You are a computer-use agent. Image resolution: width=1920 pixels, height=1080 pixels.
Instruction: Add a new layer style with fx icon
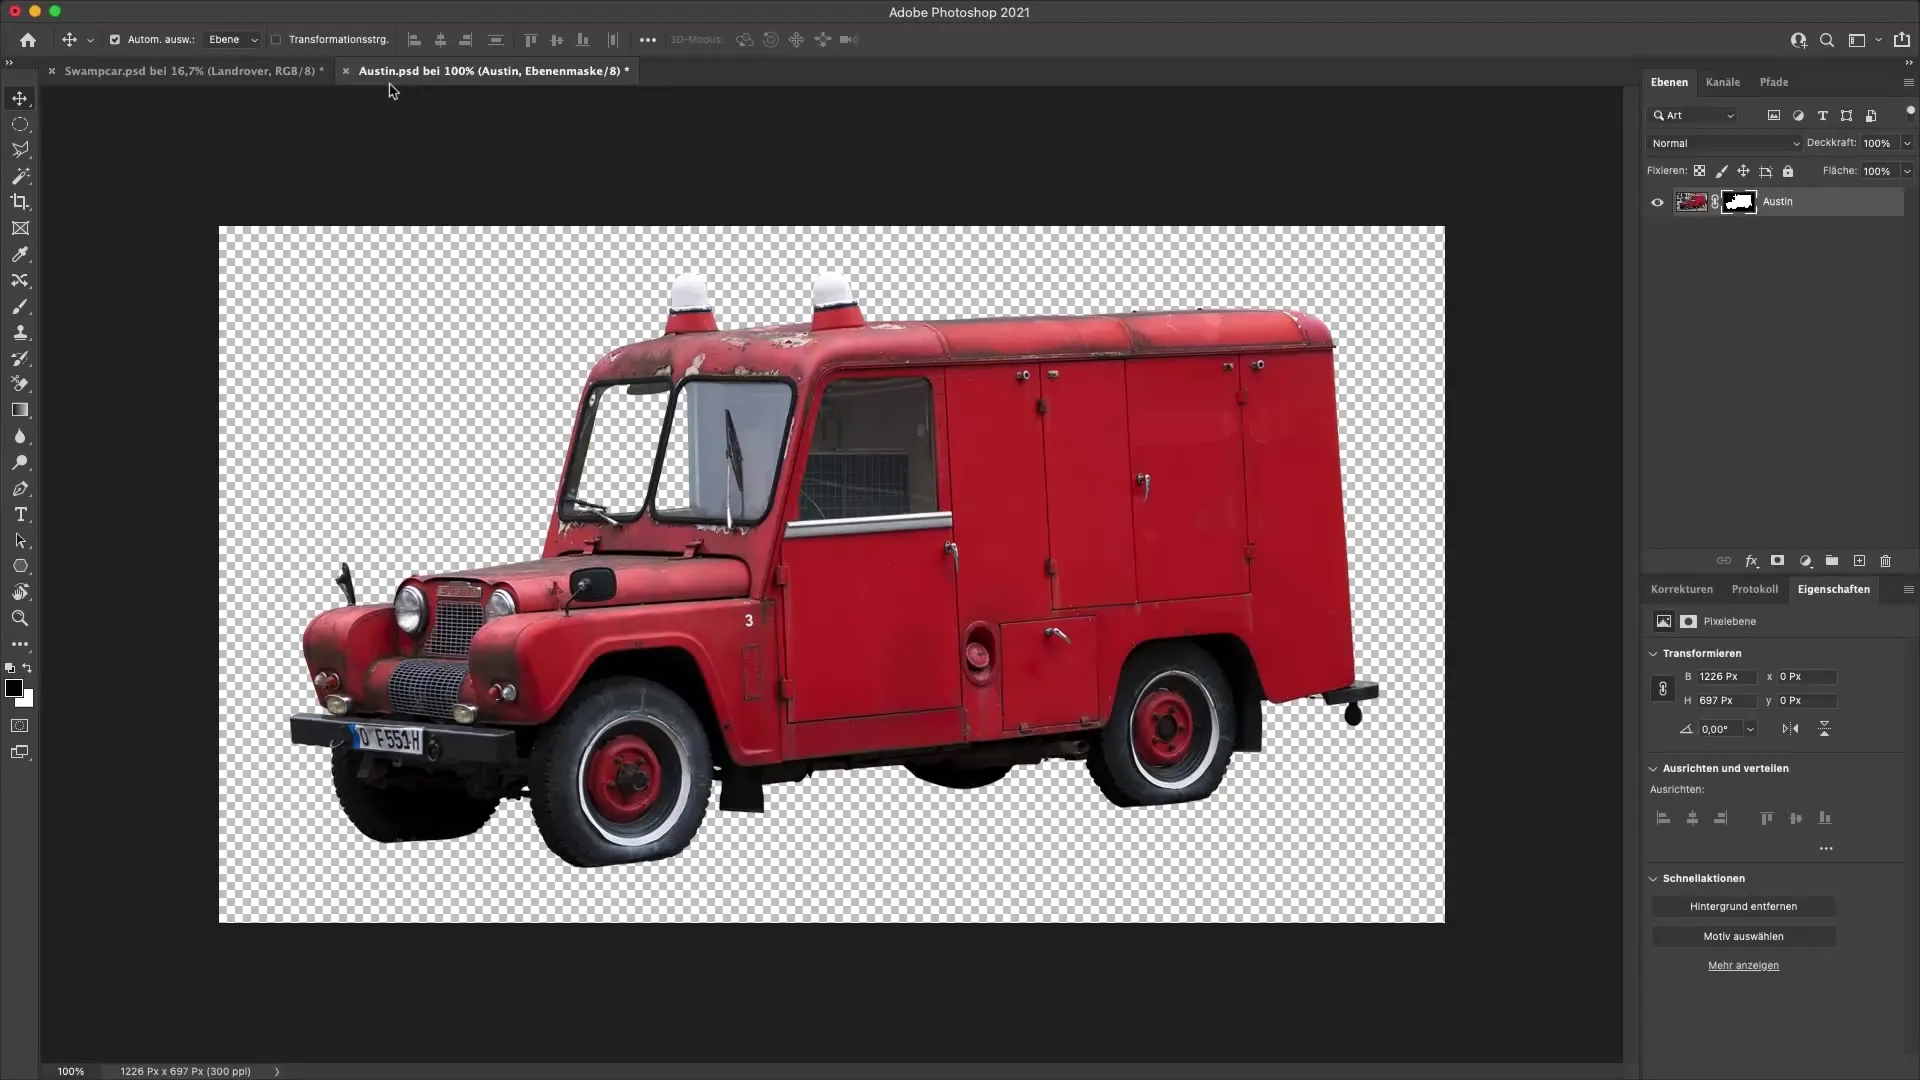point(1751,561)
